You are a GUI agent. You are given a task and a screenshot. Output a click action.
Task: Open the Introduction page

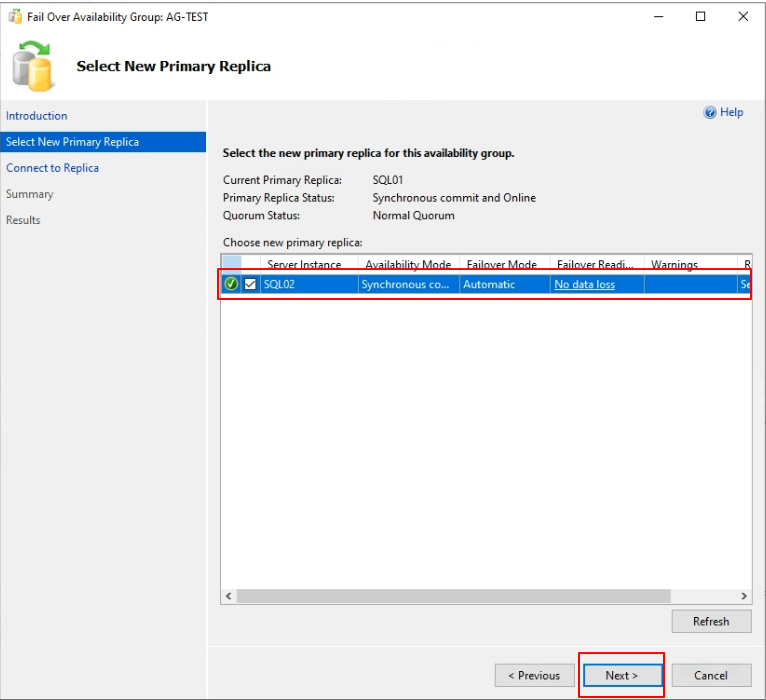pos(37,116)
